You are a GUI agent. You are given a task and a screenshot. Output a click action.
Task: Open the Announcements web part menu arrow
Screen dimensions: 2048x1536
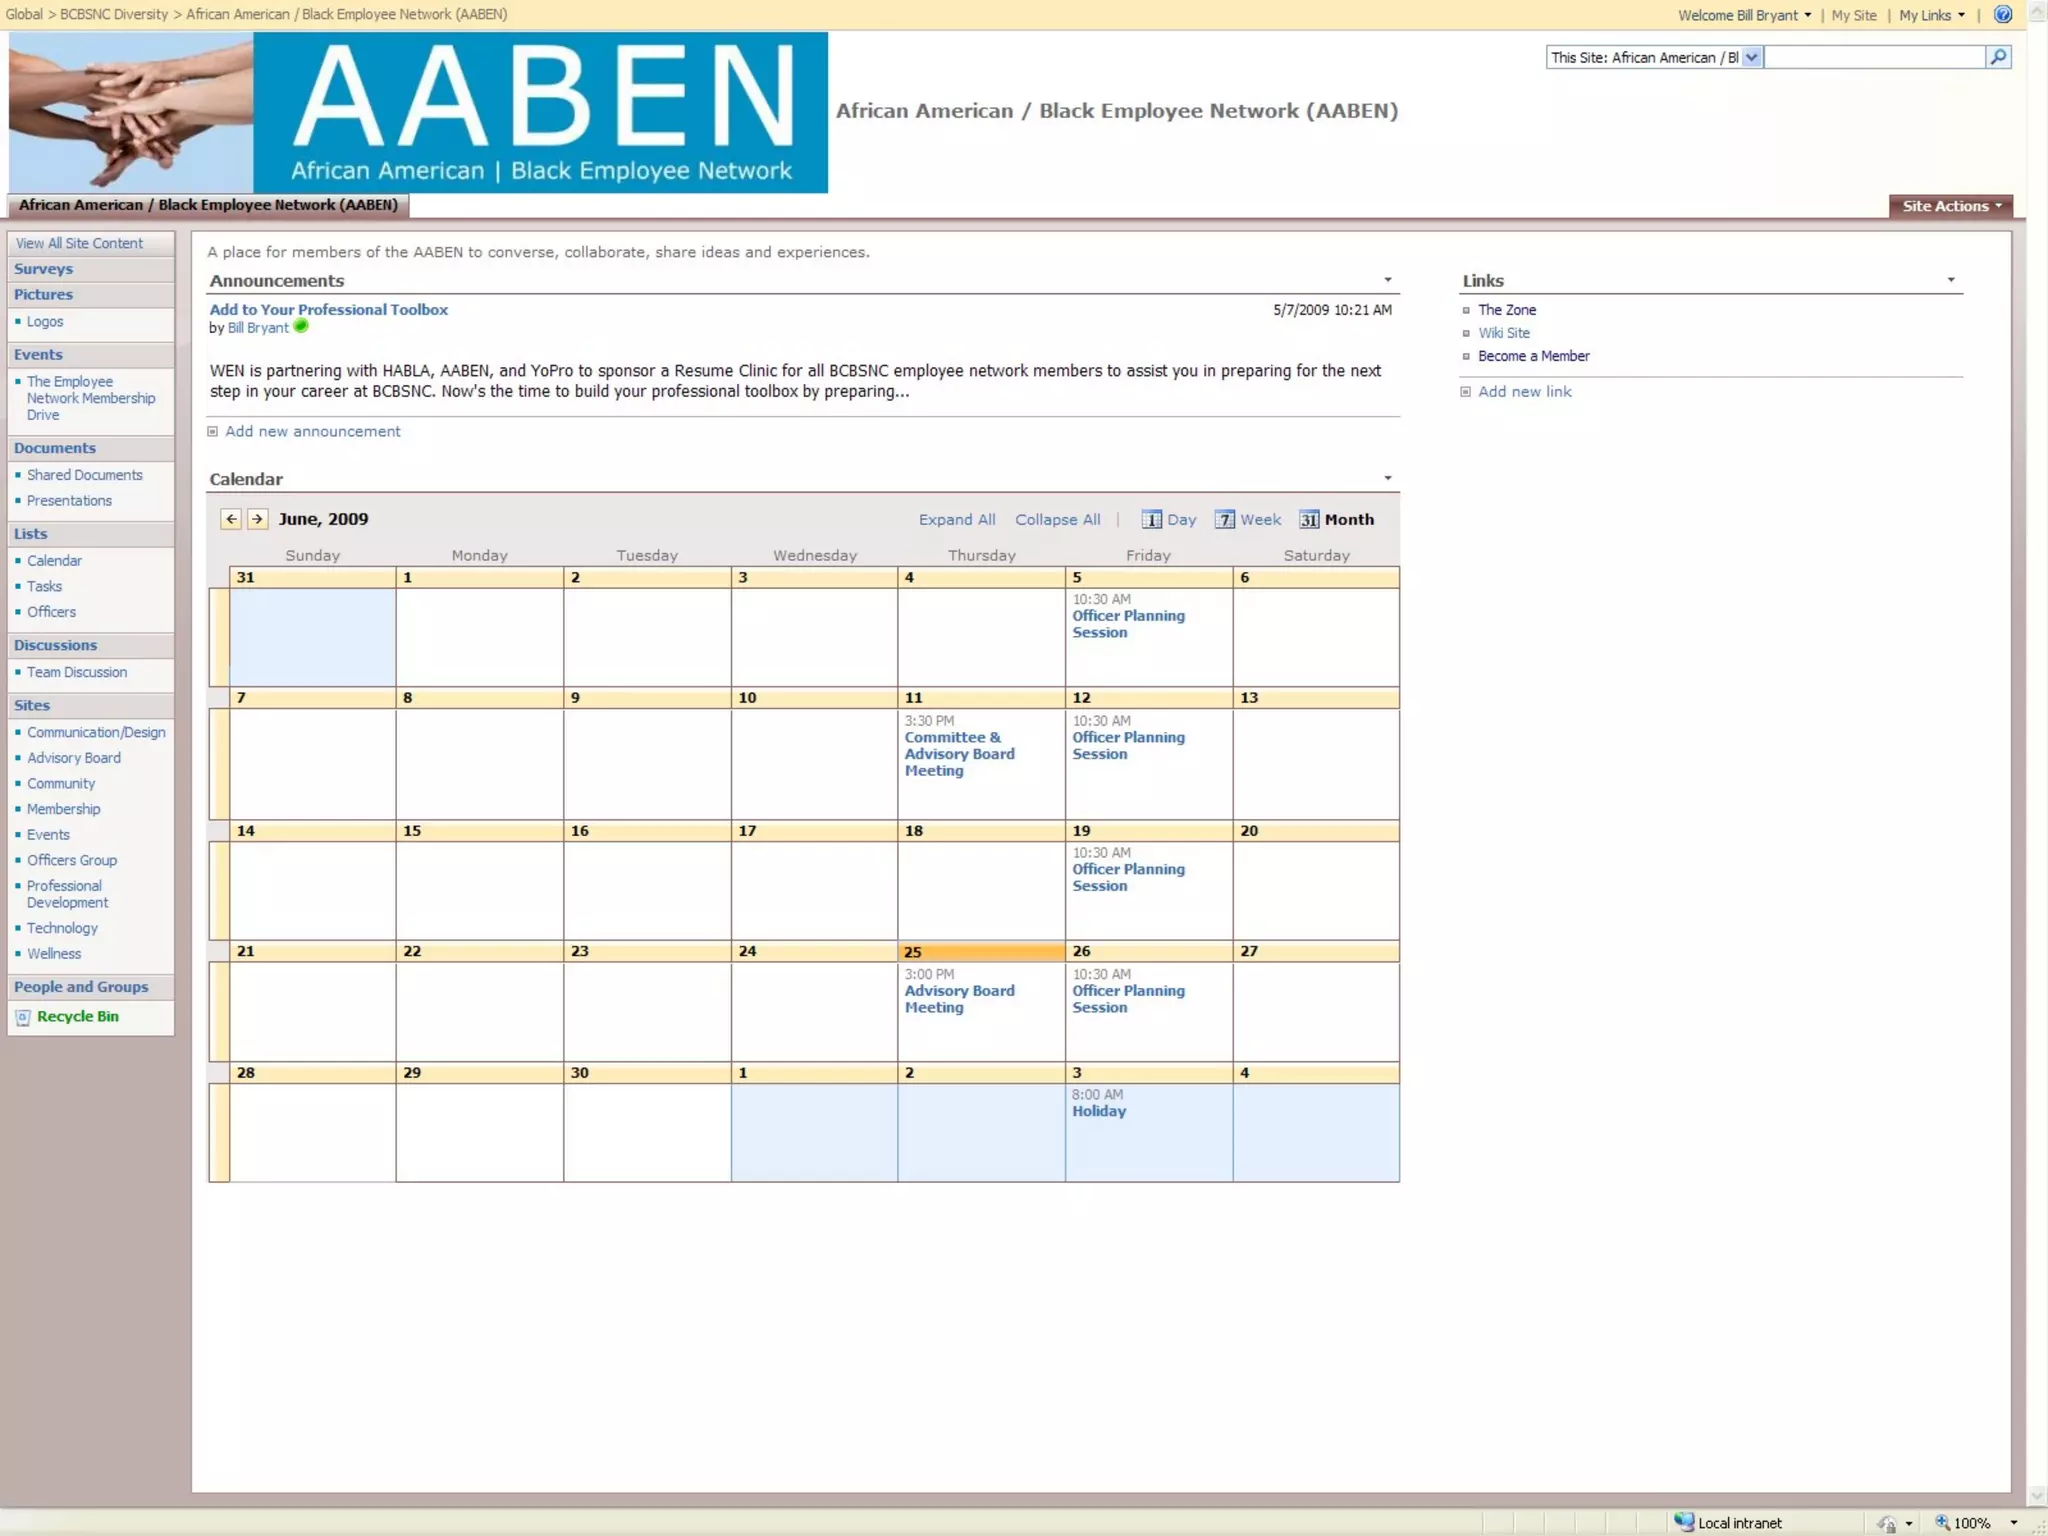click(x=1387, y=280)
